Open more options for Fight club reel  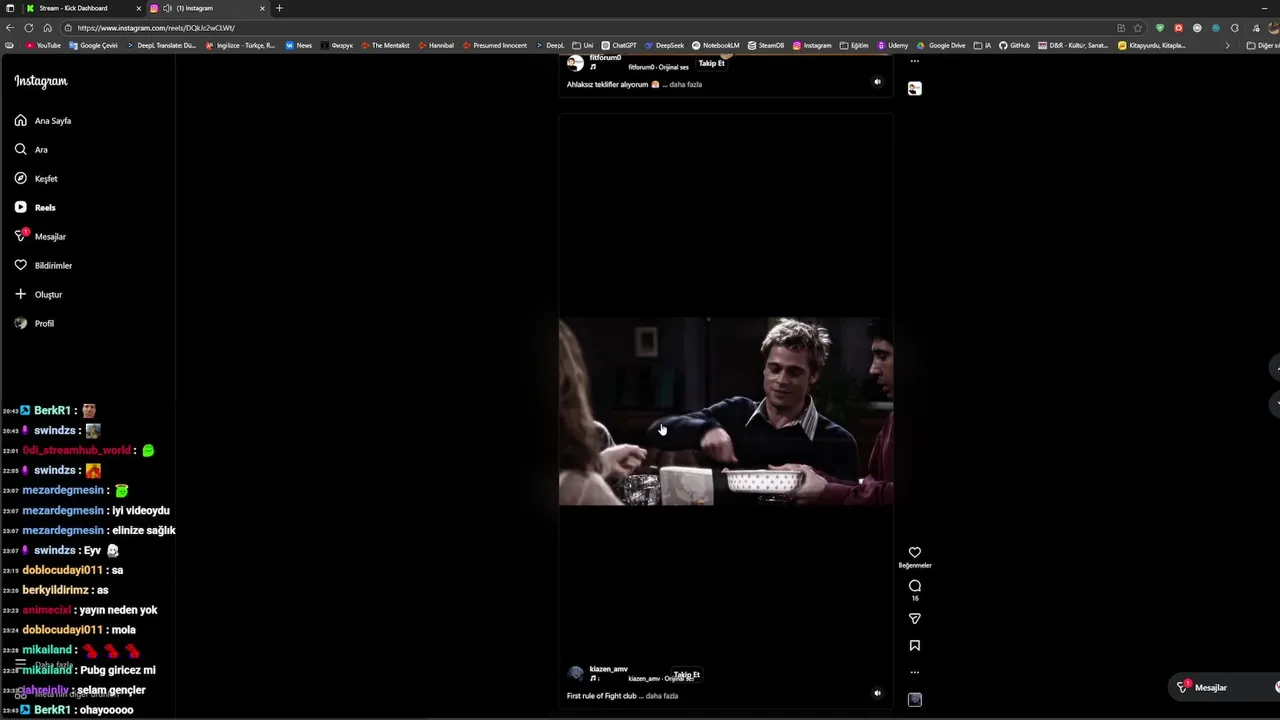coord(914,672)
